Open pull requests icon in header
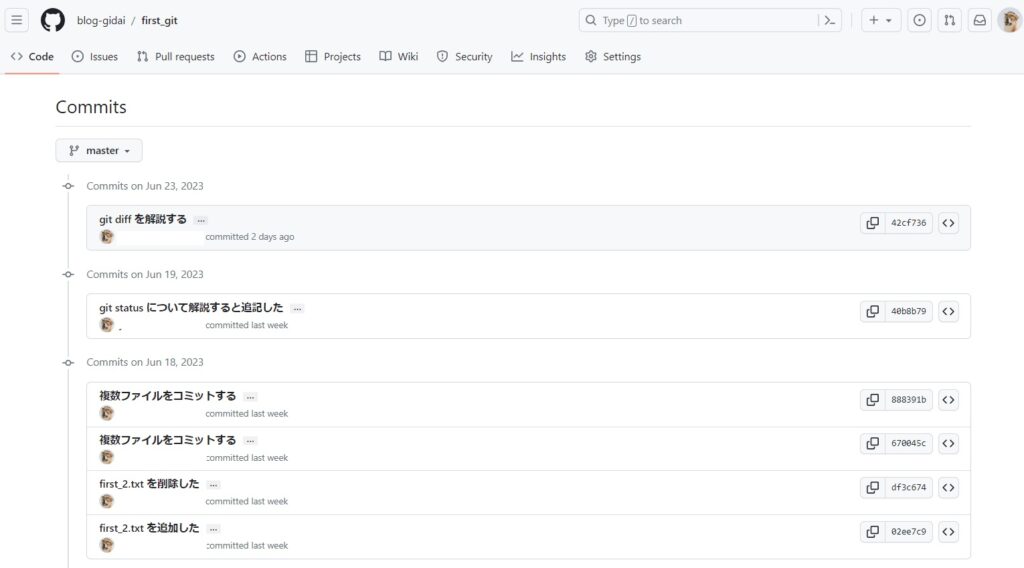Screen dimensions: 1024x568 pyautogui.click(x=950, y=20)
